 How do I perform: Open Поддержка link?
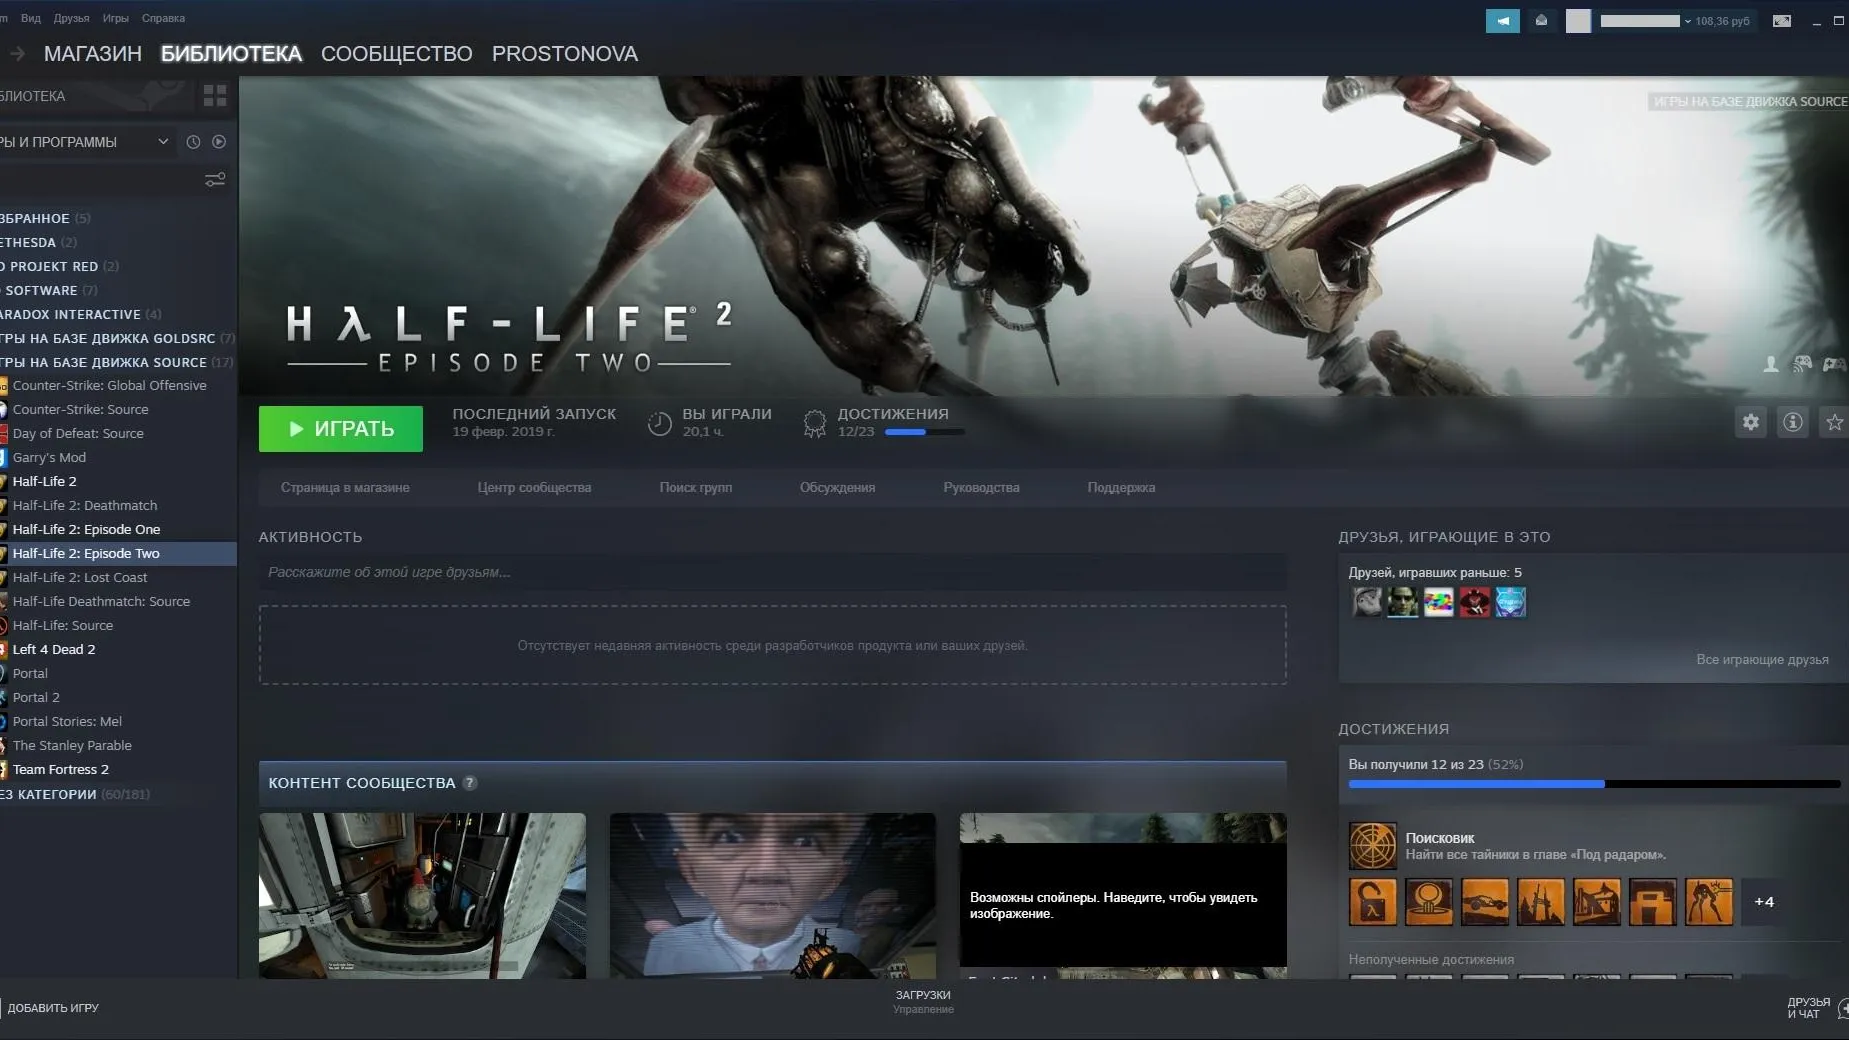click(x=1121, y=487)
